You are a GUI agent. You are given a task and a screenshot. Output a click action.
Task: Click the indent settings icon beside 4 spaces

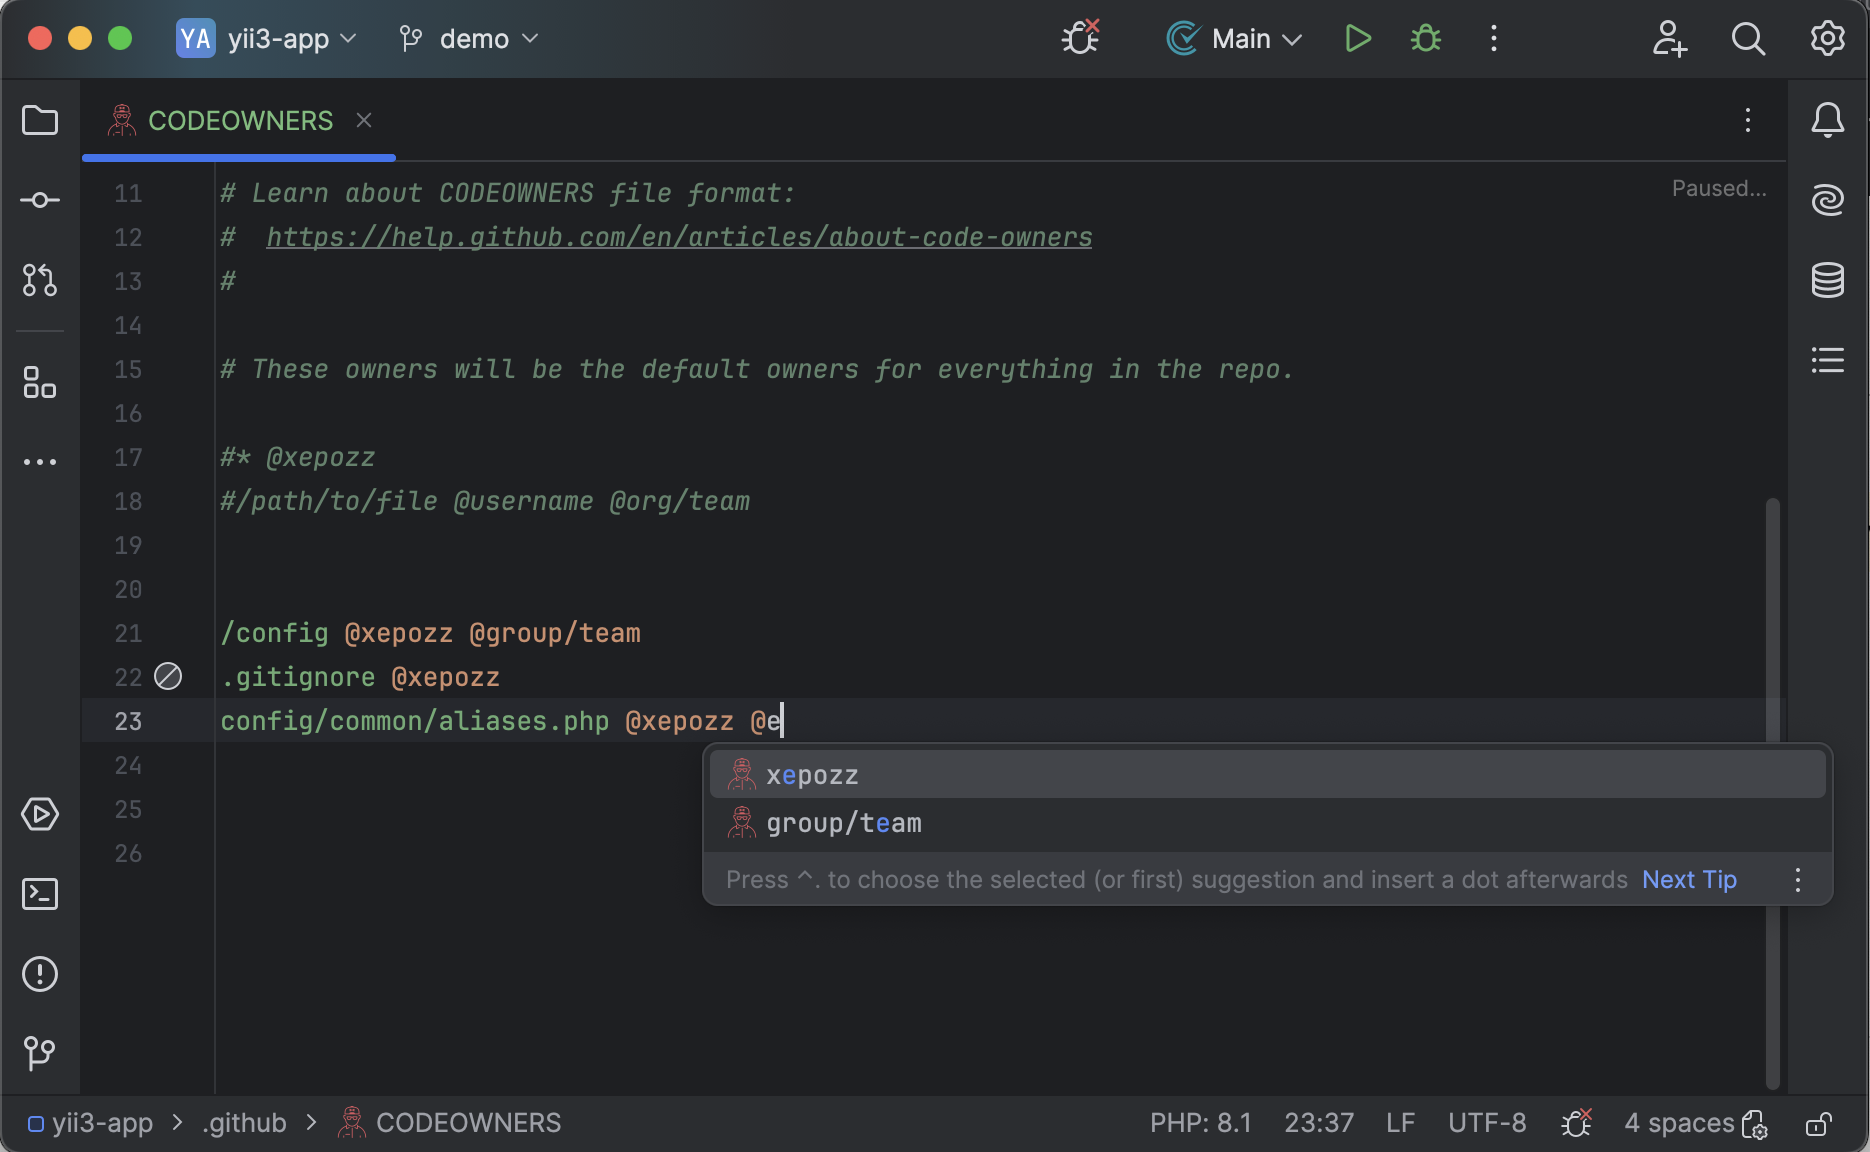pyautogui.click(x=1755, y=1124)
